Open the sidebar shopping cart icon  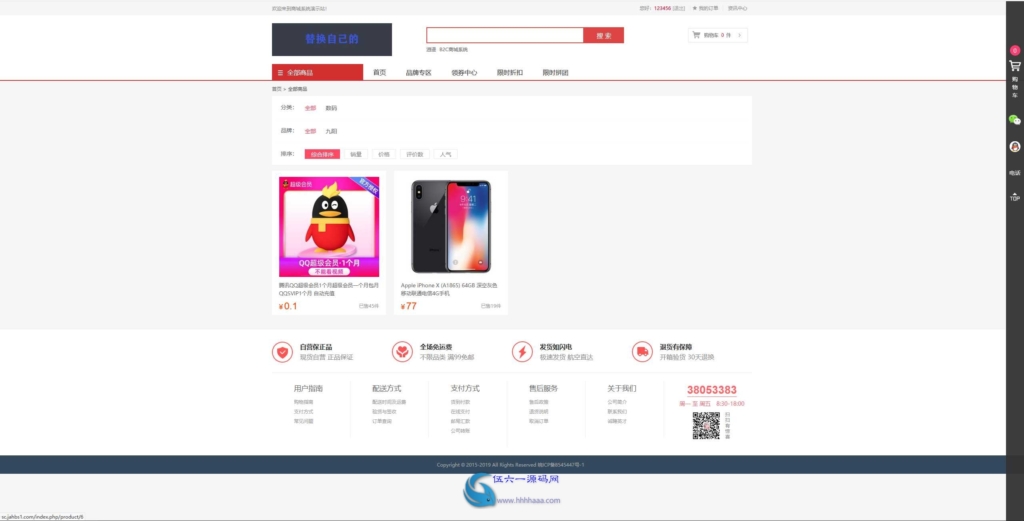coord(1014,66)
